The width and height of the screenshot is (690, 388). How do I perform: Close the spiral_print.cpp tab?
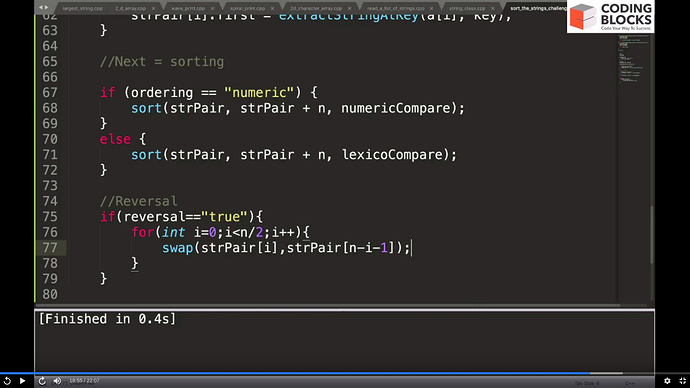click(272, 8)
